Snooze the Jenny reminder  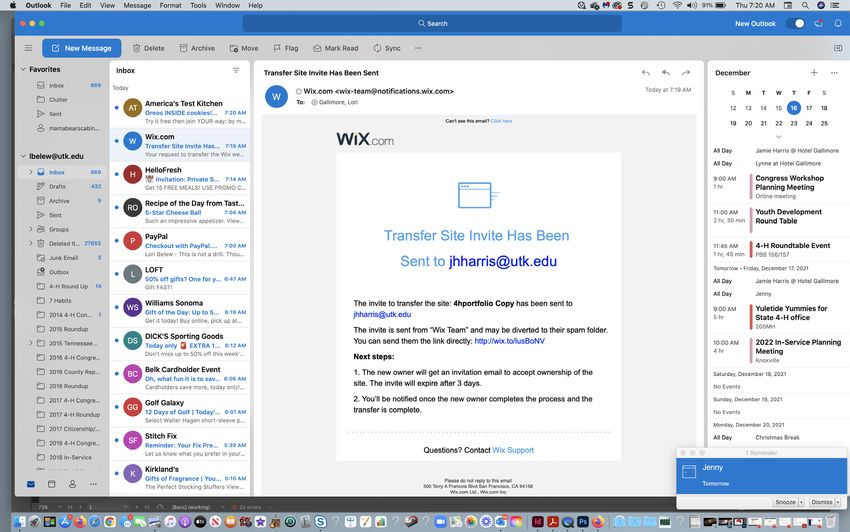click(785, 502)
